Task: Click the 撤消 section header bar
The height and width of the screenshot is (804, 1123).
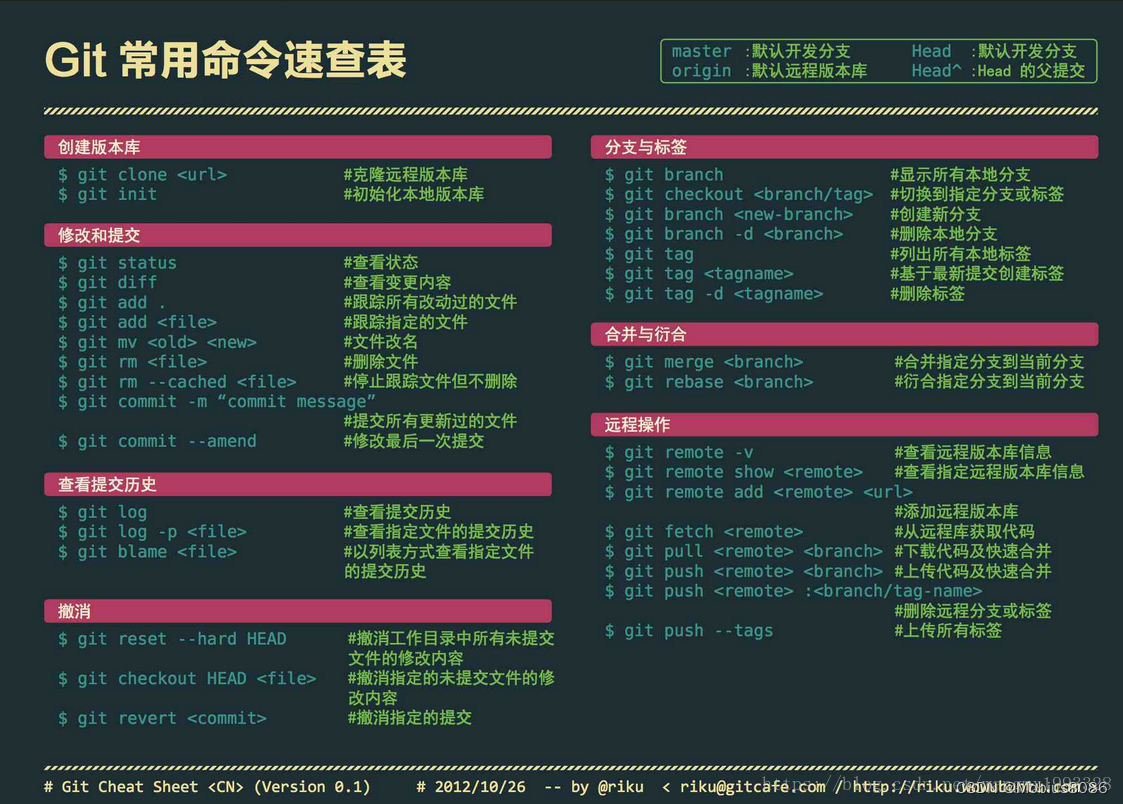Action: point(297,611)
